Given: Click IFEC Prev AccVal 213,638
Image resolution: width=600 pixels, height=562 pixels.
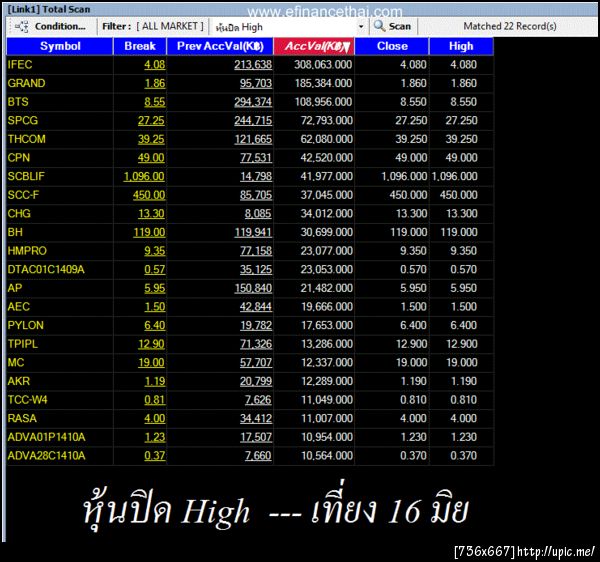Looking at the screenshot, I should (253, 65).
